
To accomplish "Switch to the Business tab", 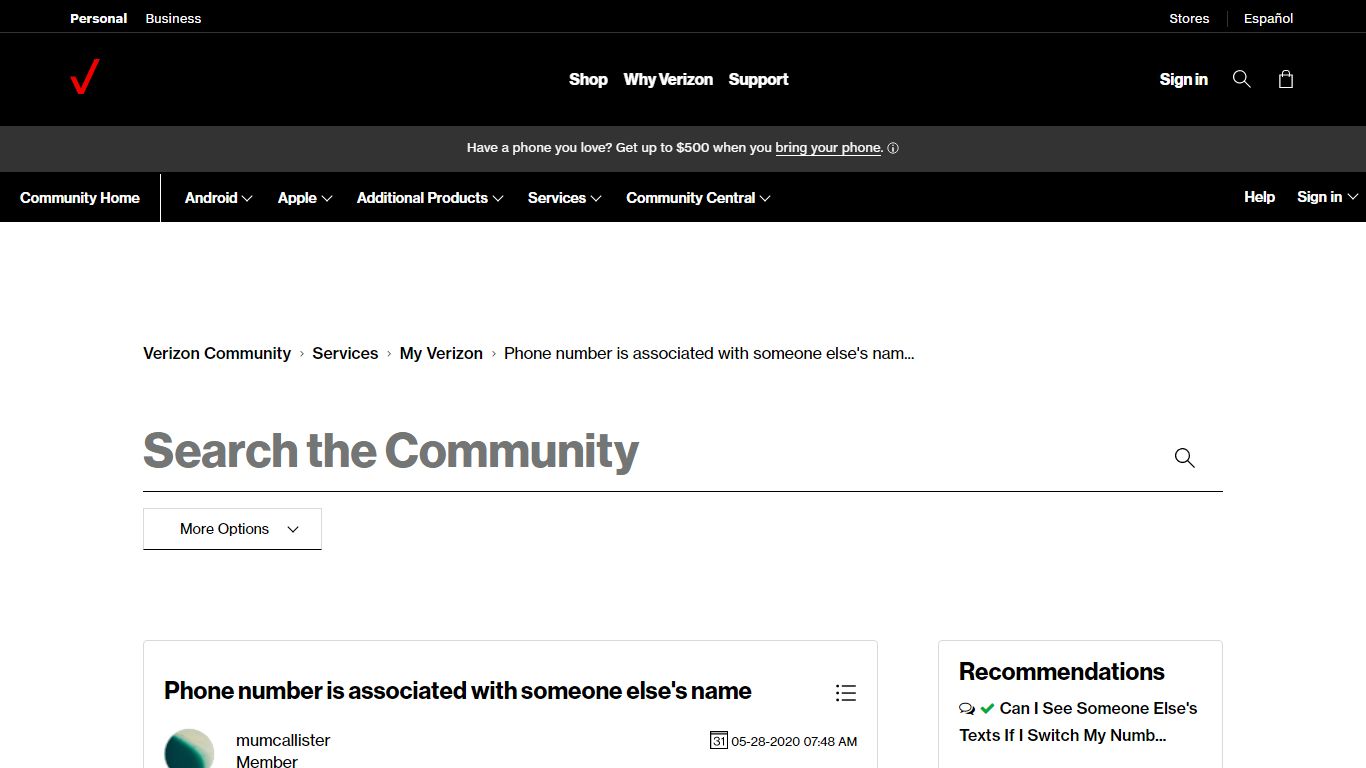I will 173,18.
